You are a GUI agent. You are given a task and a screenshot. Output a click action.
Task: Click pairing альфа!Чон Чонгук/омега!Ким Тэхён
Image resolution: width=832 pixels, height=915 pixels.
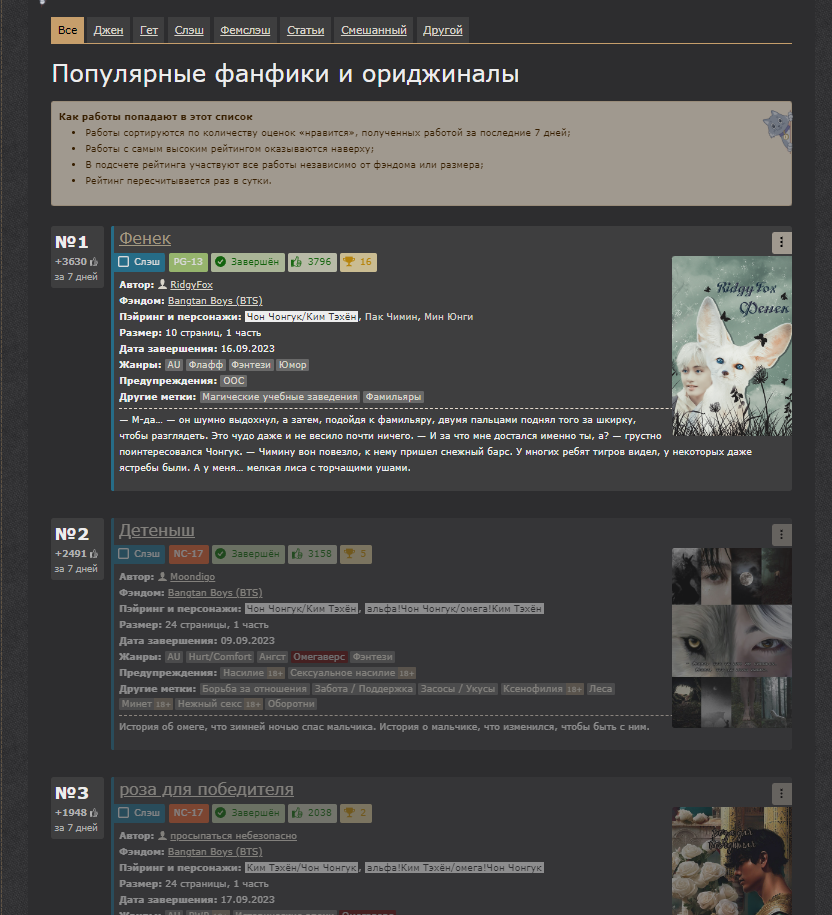point(454,608)
